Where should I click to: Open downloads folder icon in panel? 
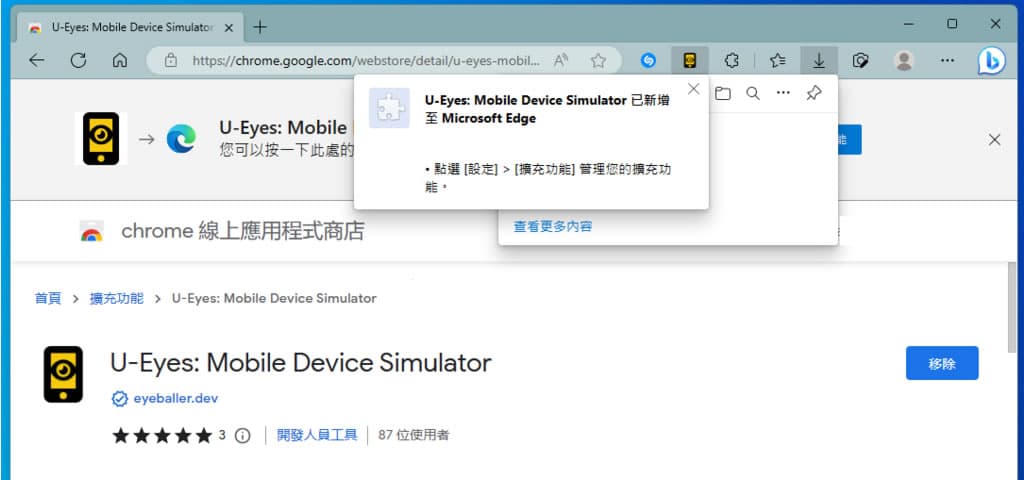722,93
